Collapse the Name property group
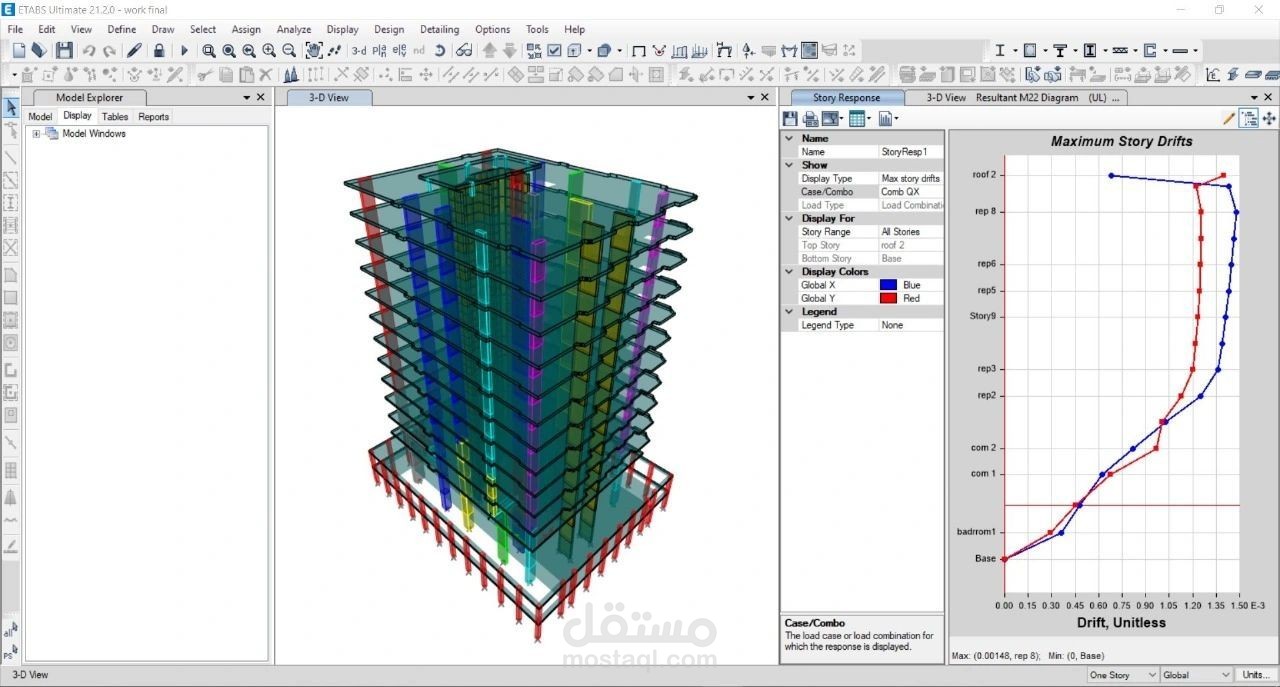 [789, 139]
